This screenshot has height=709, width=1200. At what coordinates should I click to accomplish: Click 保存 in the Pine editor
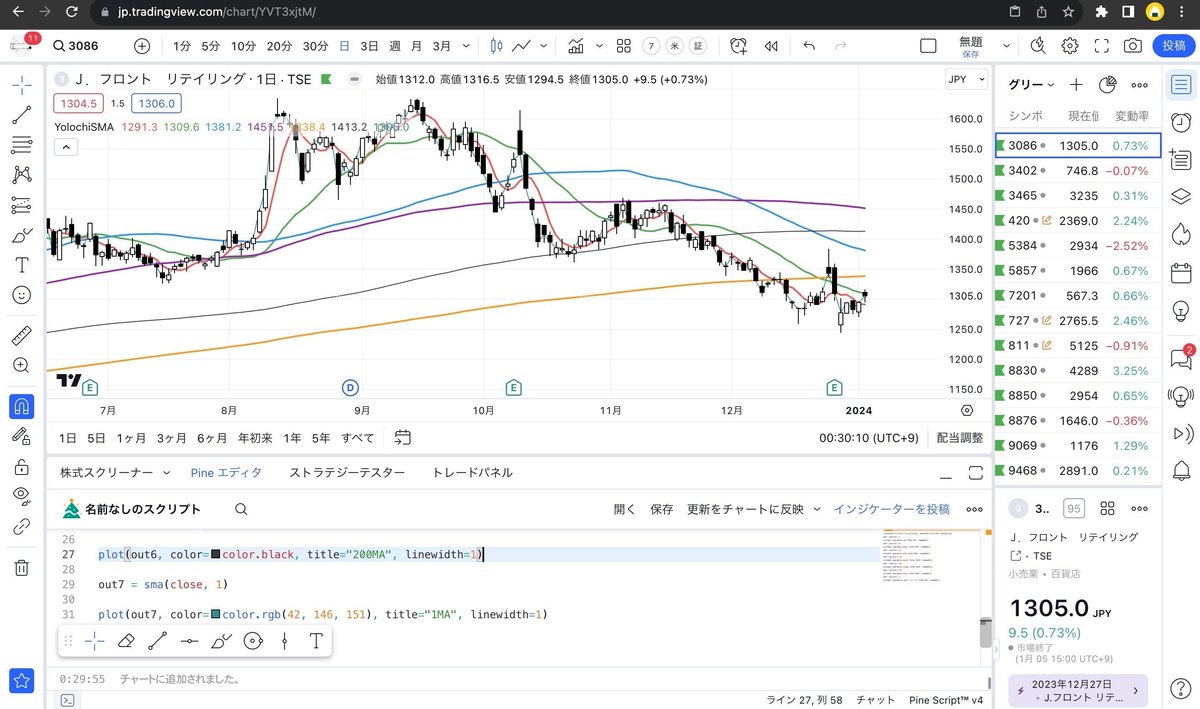coord(662,509)
